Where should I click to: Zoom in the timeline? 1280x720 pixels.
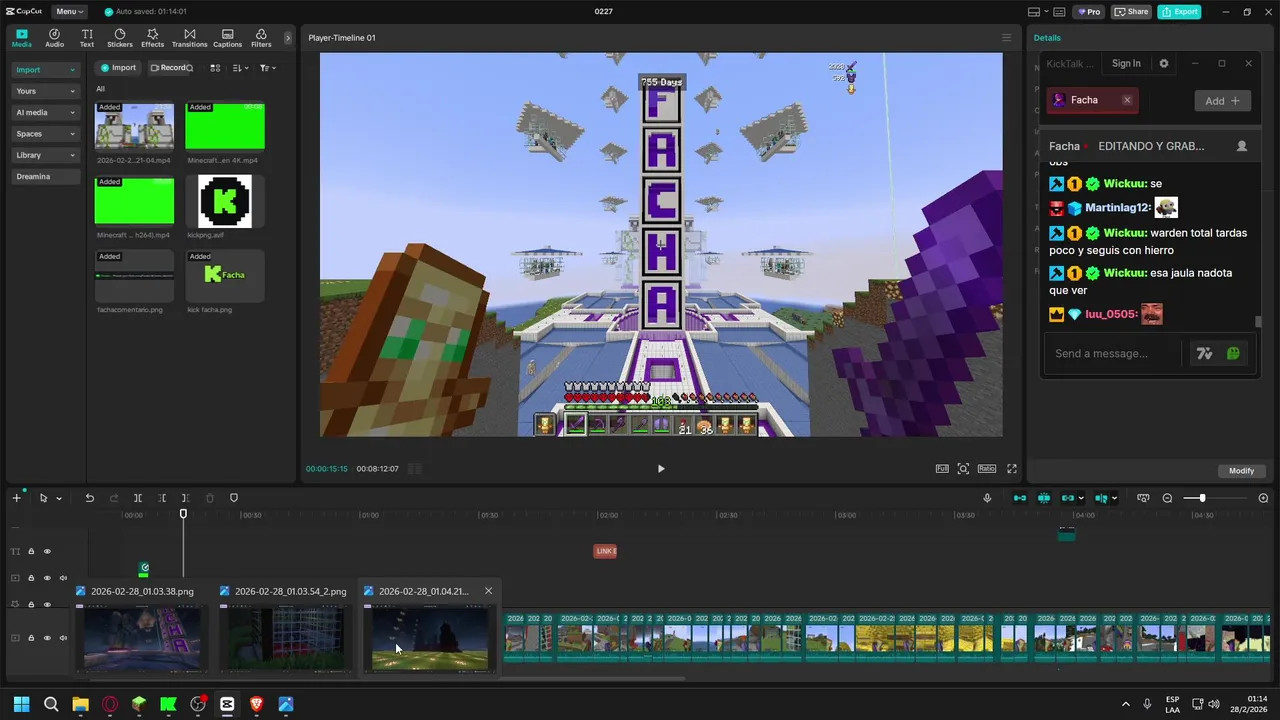click(1263, 498)
